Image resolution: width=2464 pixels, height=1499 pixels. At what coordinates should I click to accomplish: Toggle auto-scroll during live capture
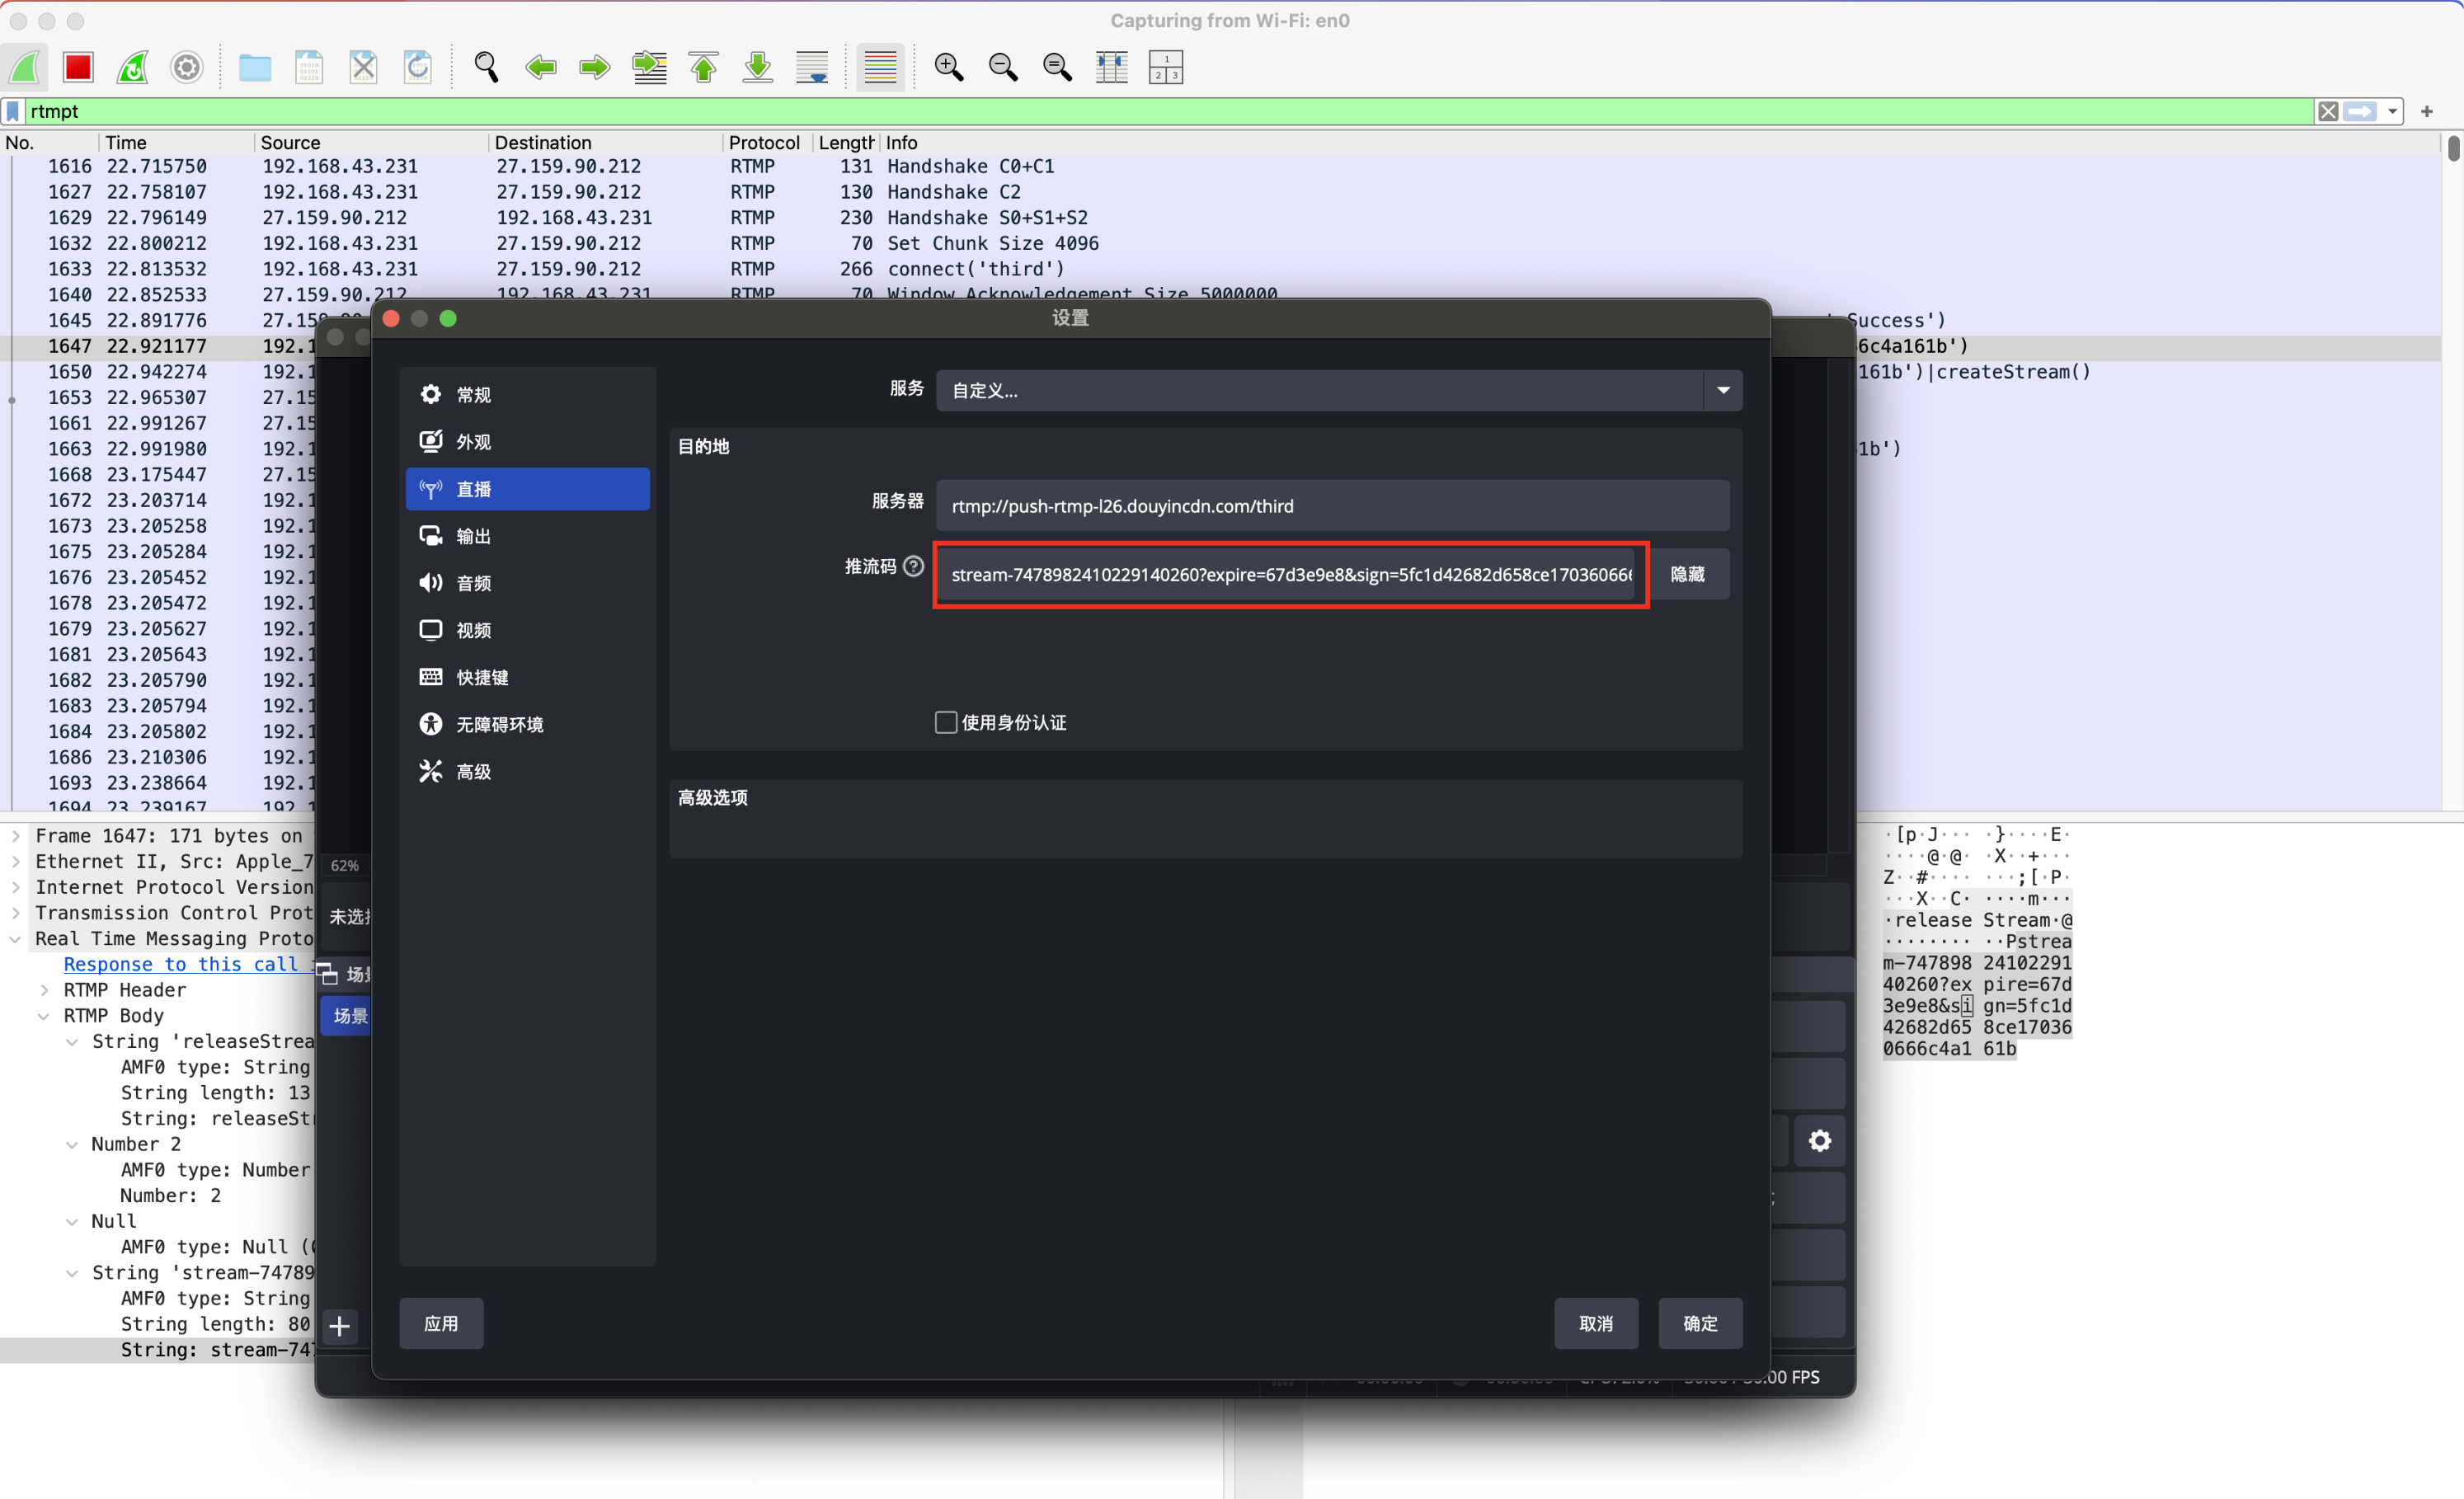click(812, 67)
